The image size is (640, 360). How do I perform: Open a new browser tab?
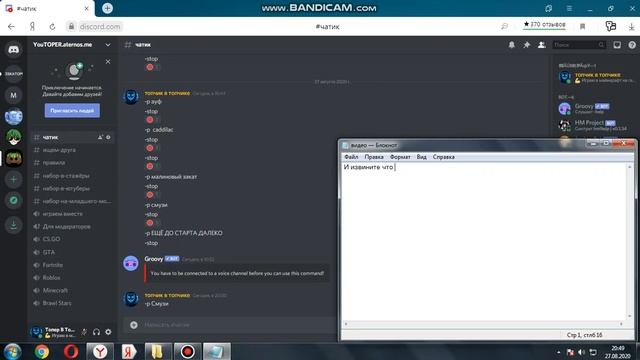107,8
